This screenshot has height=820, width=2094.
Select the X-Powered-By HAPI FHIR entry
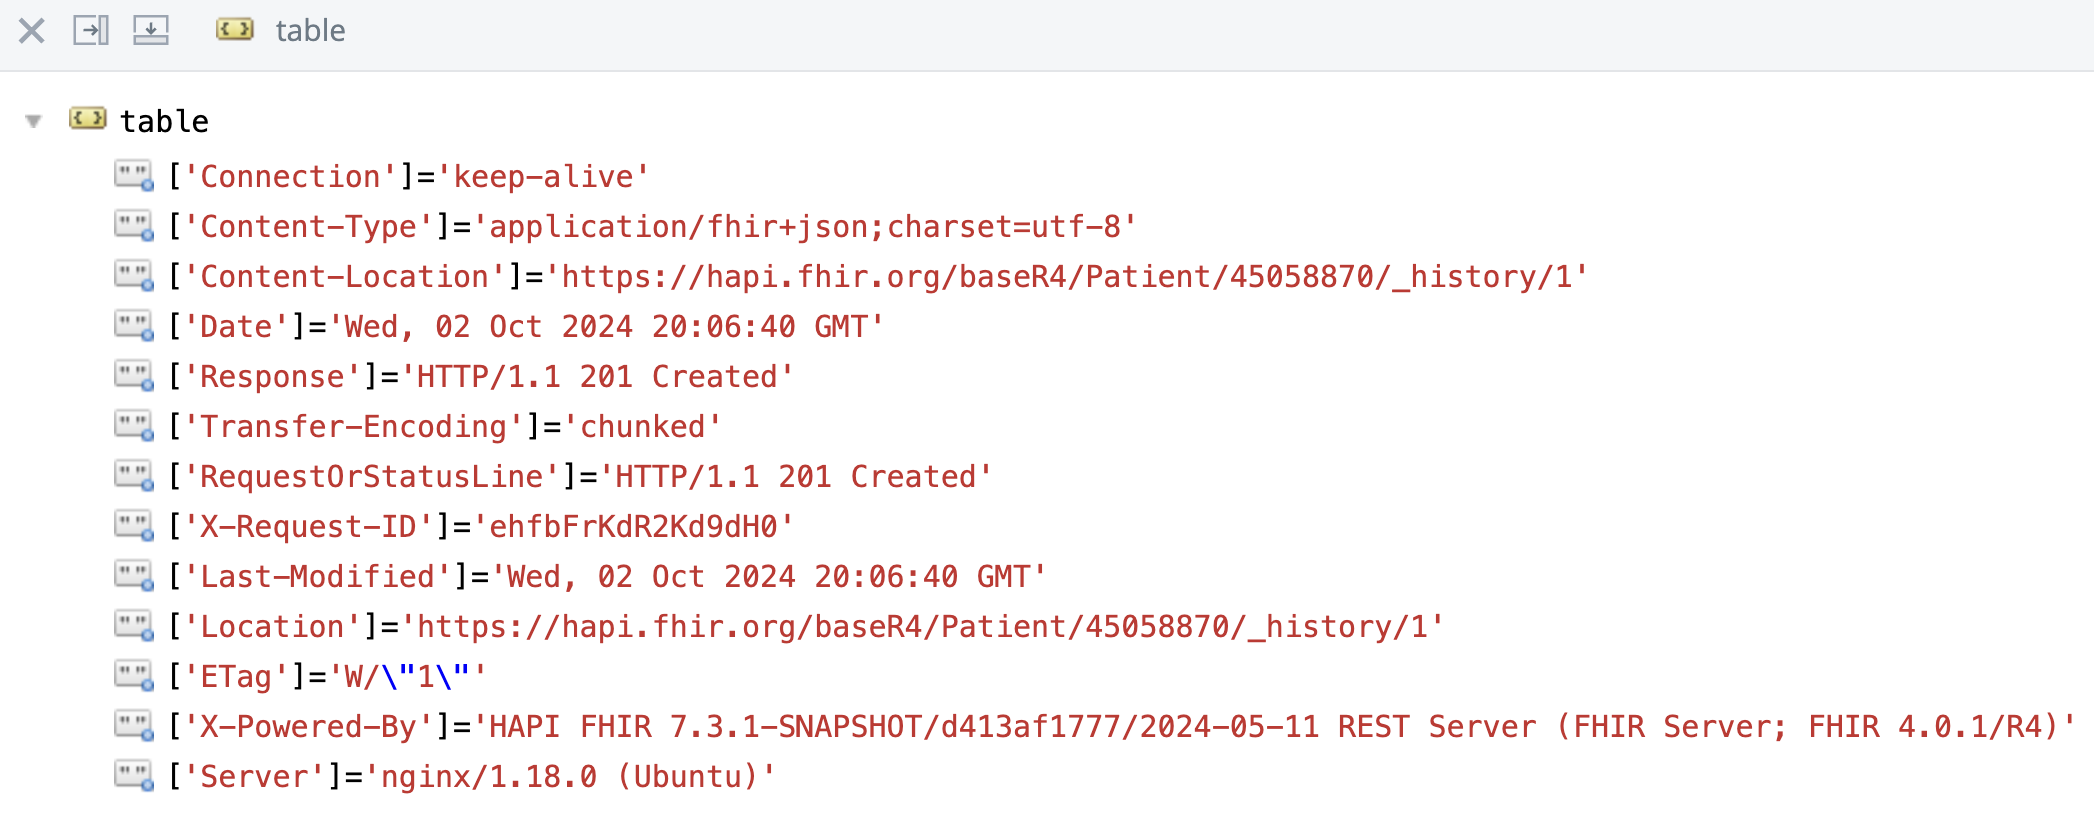click(1121, 727)
